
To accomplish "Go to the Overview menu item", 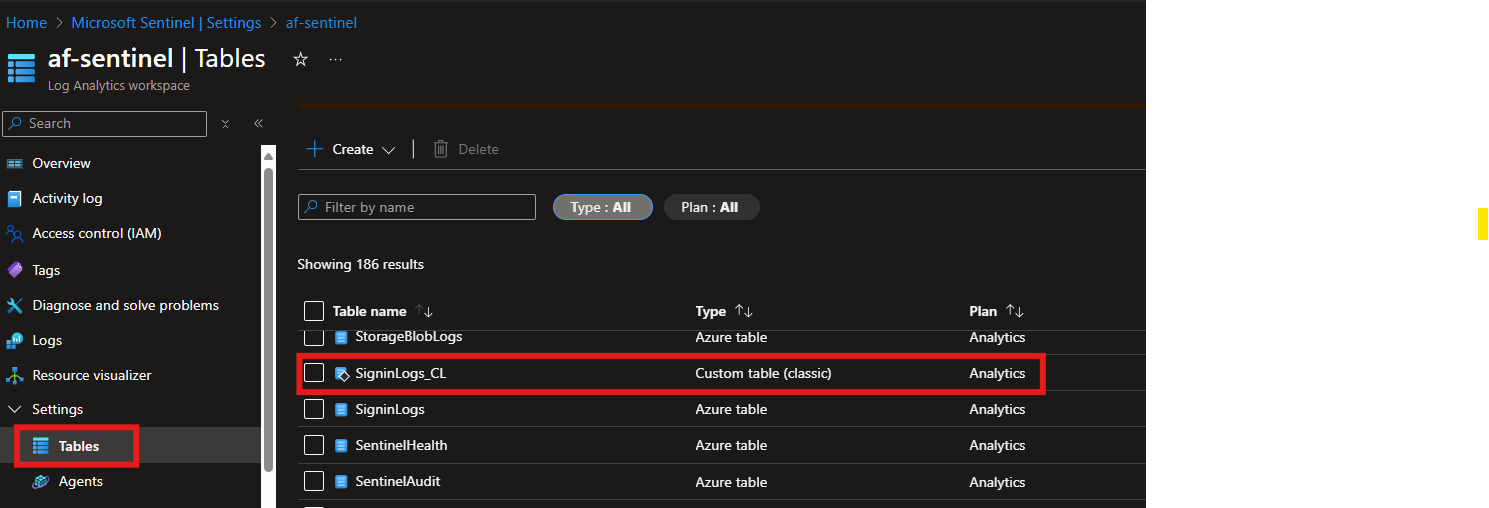I will (61, 163).
